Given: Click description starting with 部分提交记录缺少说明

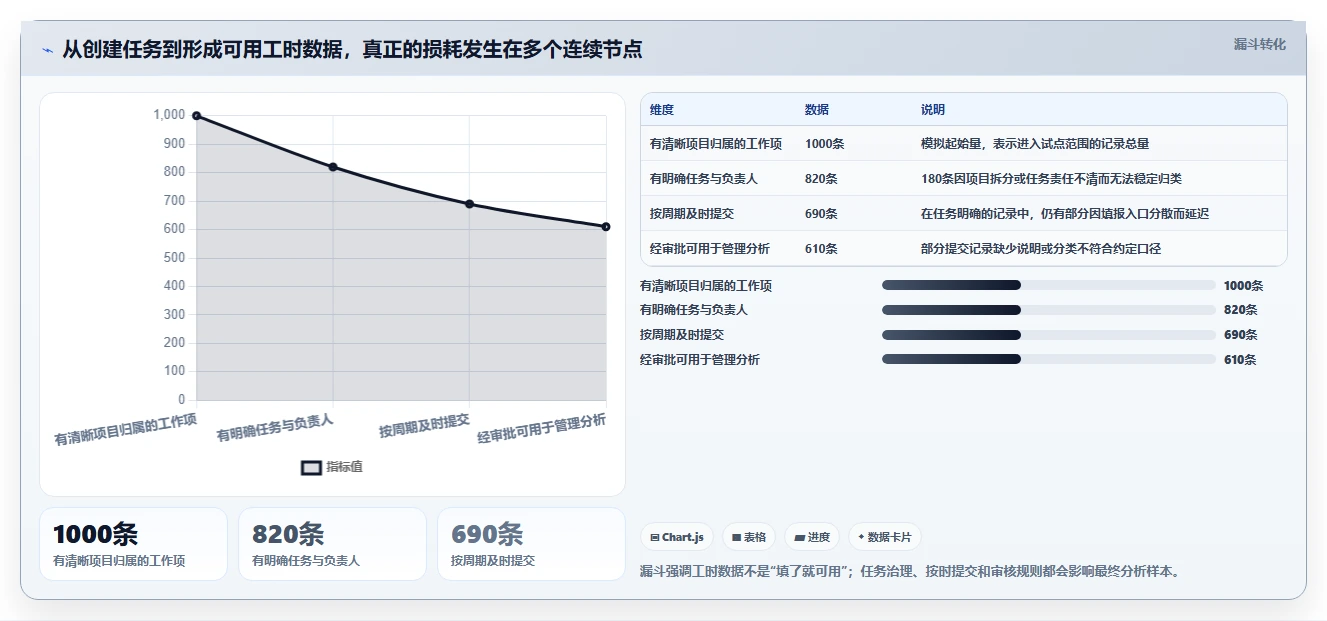Looking at the screenshot, I should click(x=1041, y=249).
